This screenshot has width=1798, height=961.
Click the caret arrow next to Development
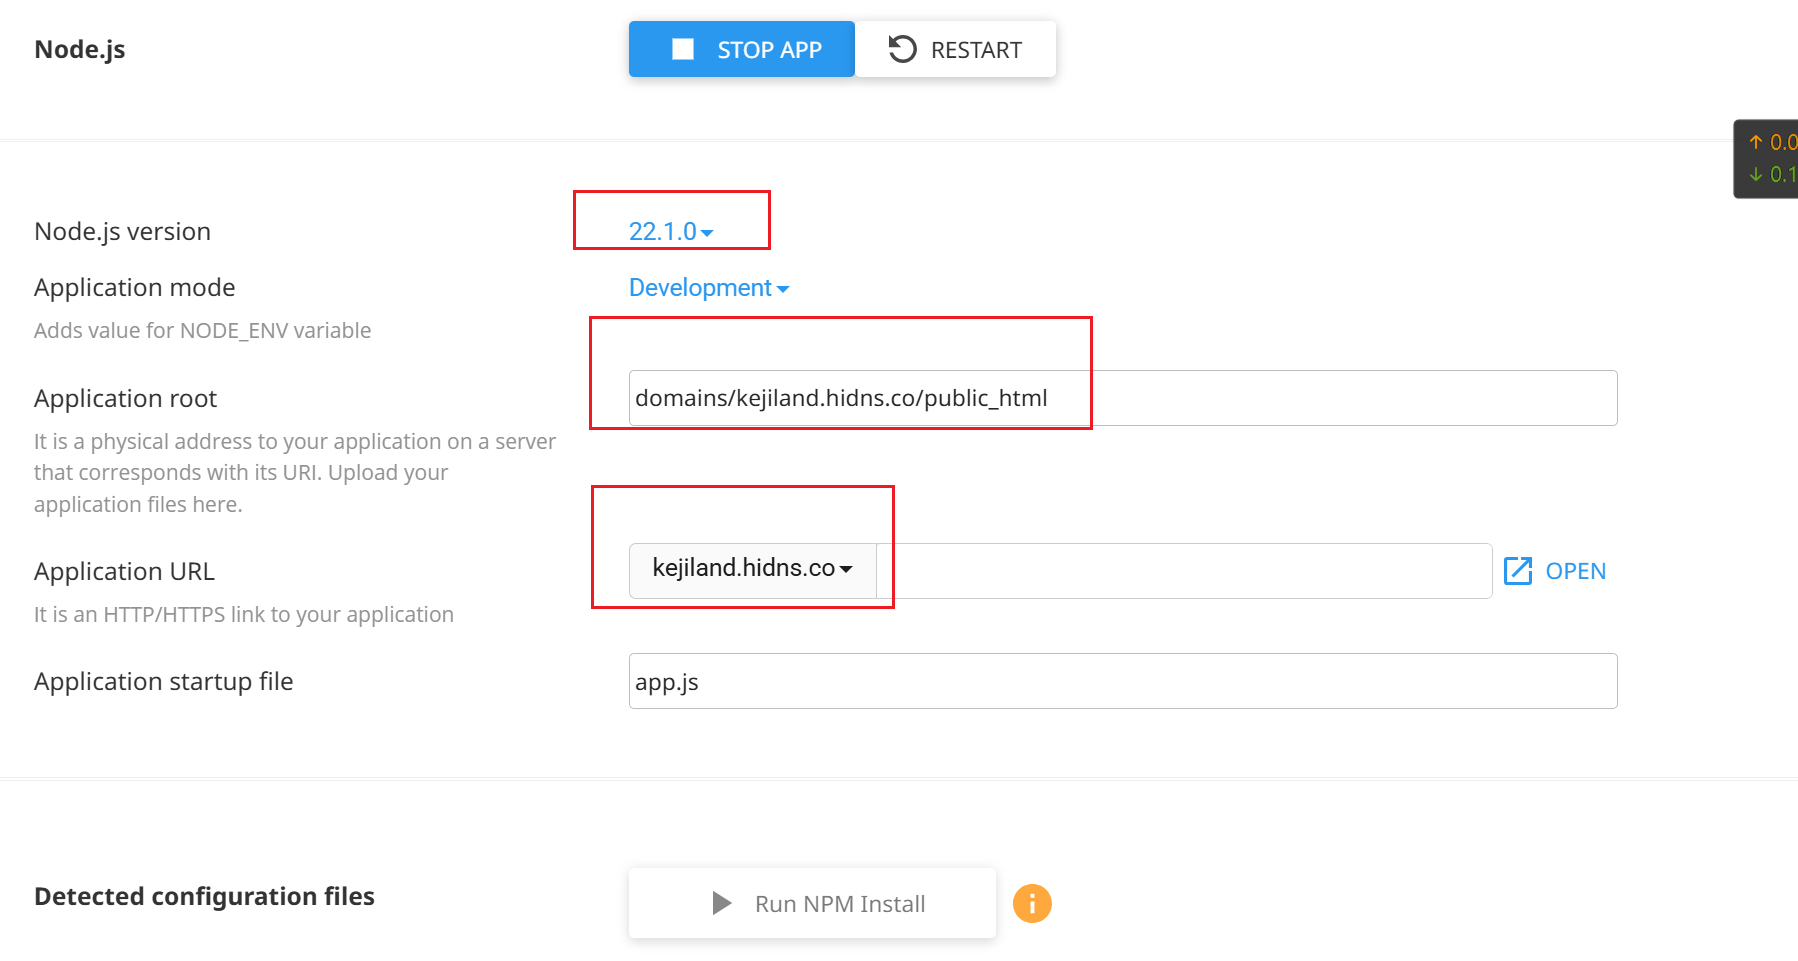783,289
